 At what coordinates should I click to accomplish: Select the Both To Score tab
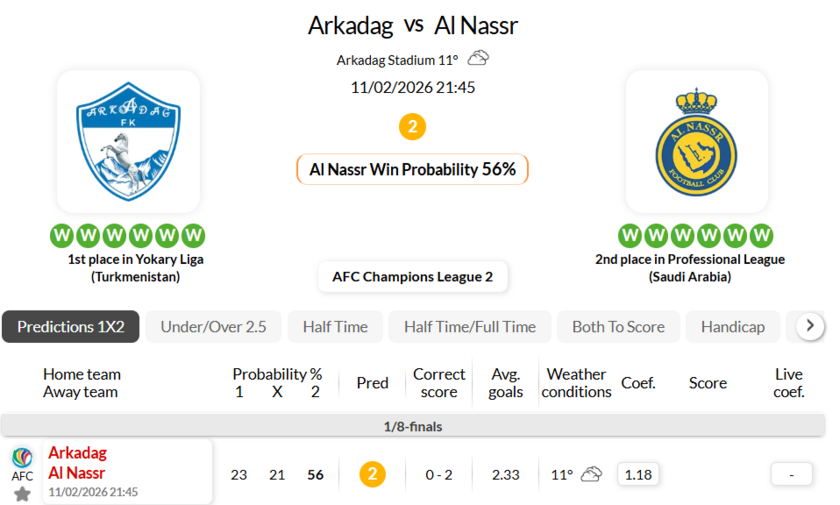[x=618, y=327]
